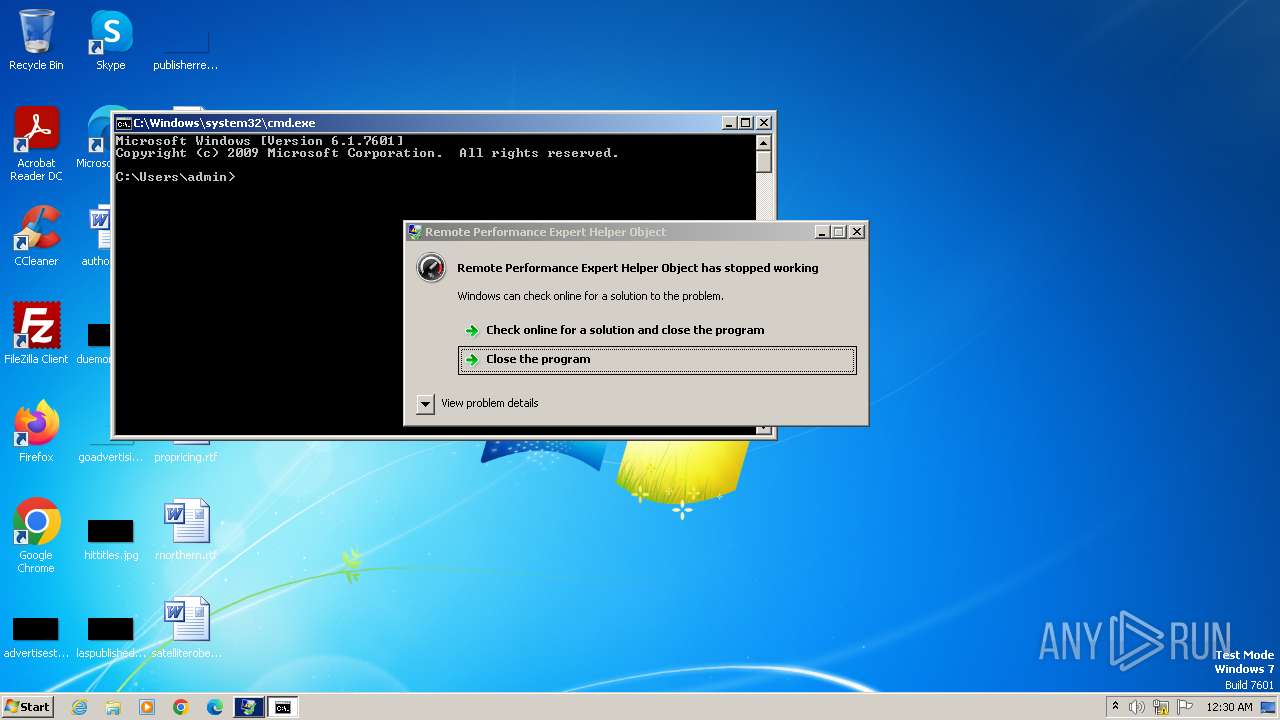Open Chrome from the taskbar
The image size is (1280, 720).
181,707
